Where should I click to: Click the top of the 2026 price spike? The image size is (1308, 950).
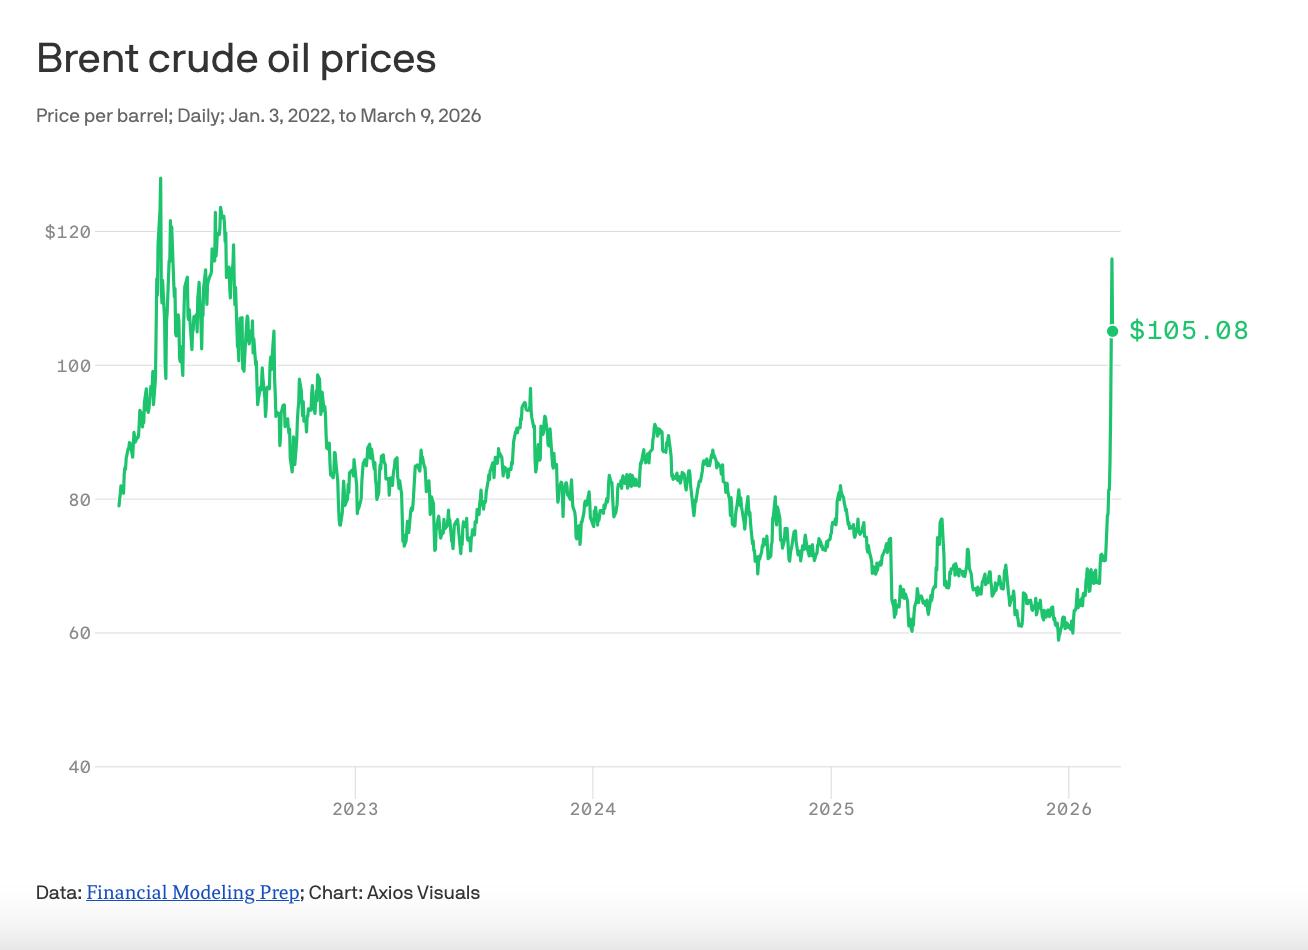tap(1112, 259)
